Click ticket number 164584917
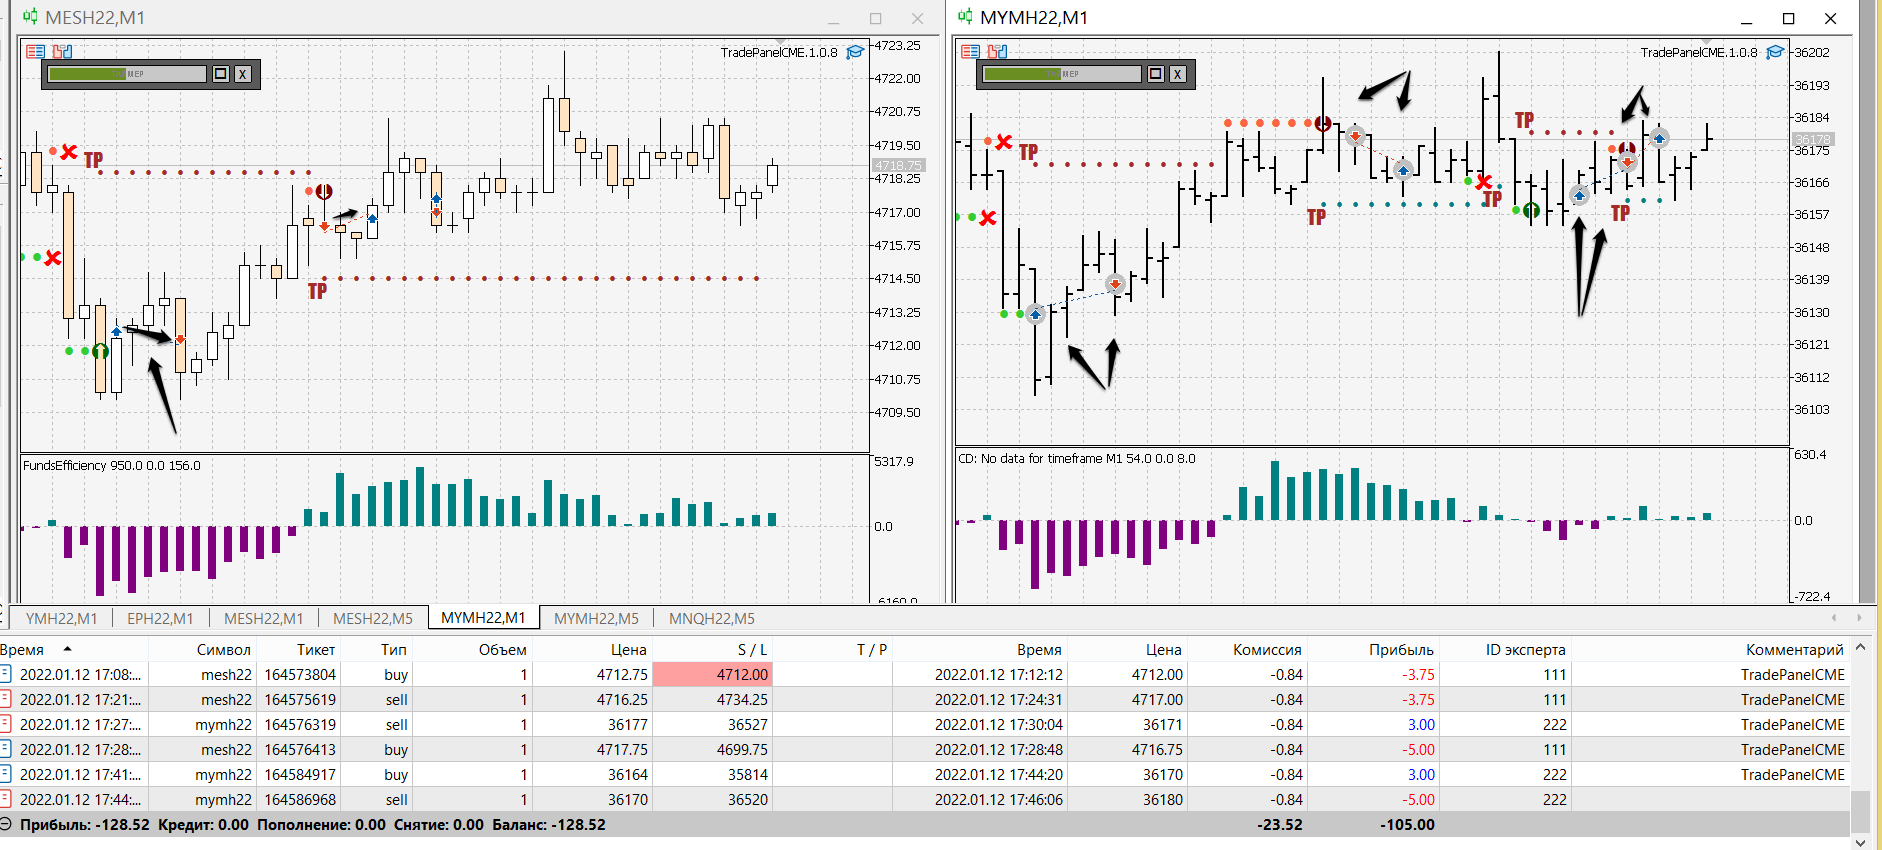Screen dimensions: 1882x850 pos(300,774)
